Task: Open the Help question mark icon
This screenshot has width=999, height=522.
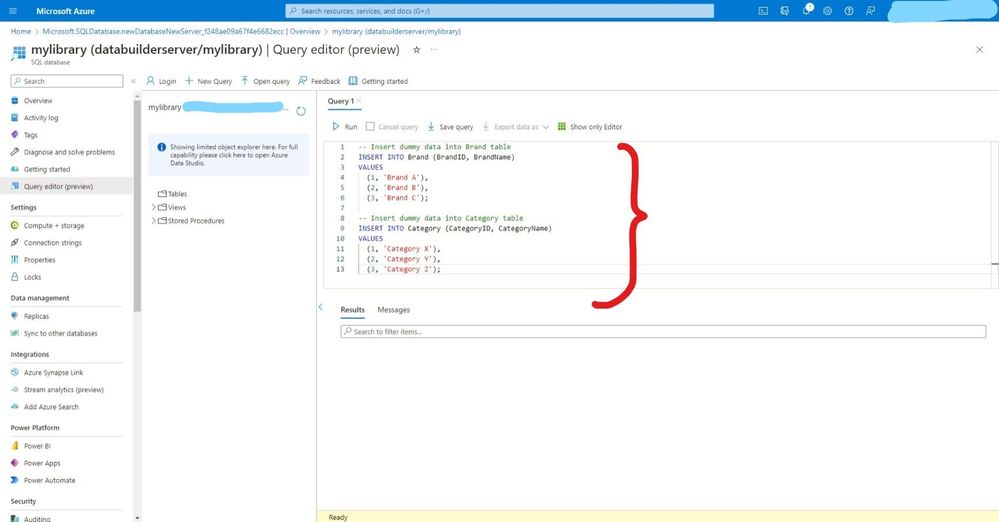Action: tap(849, 11)
